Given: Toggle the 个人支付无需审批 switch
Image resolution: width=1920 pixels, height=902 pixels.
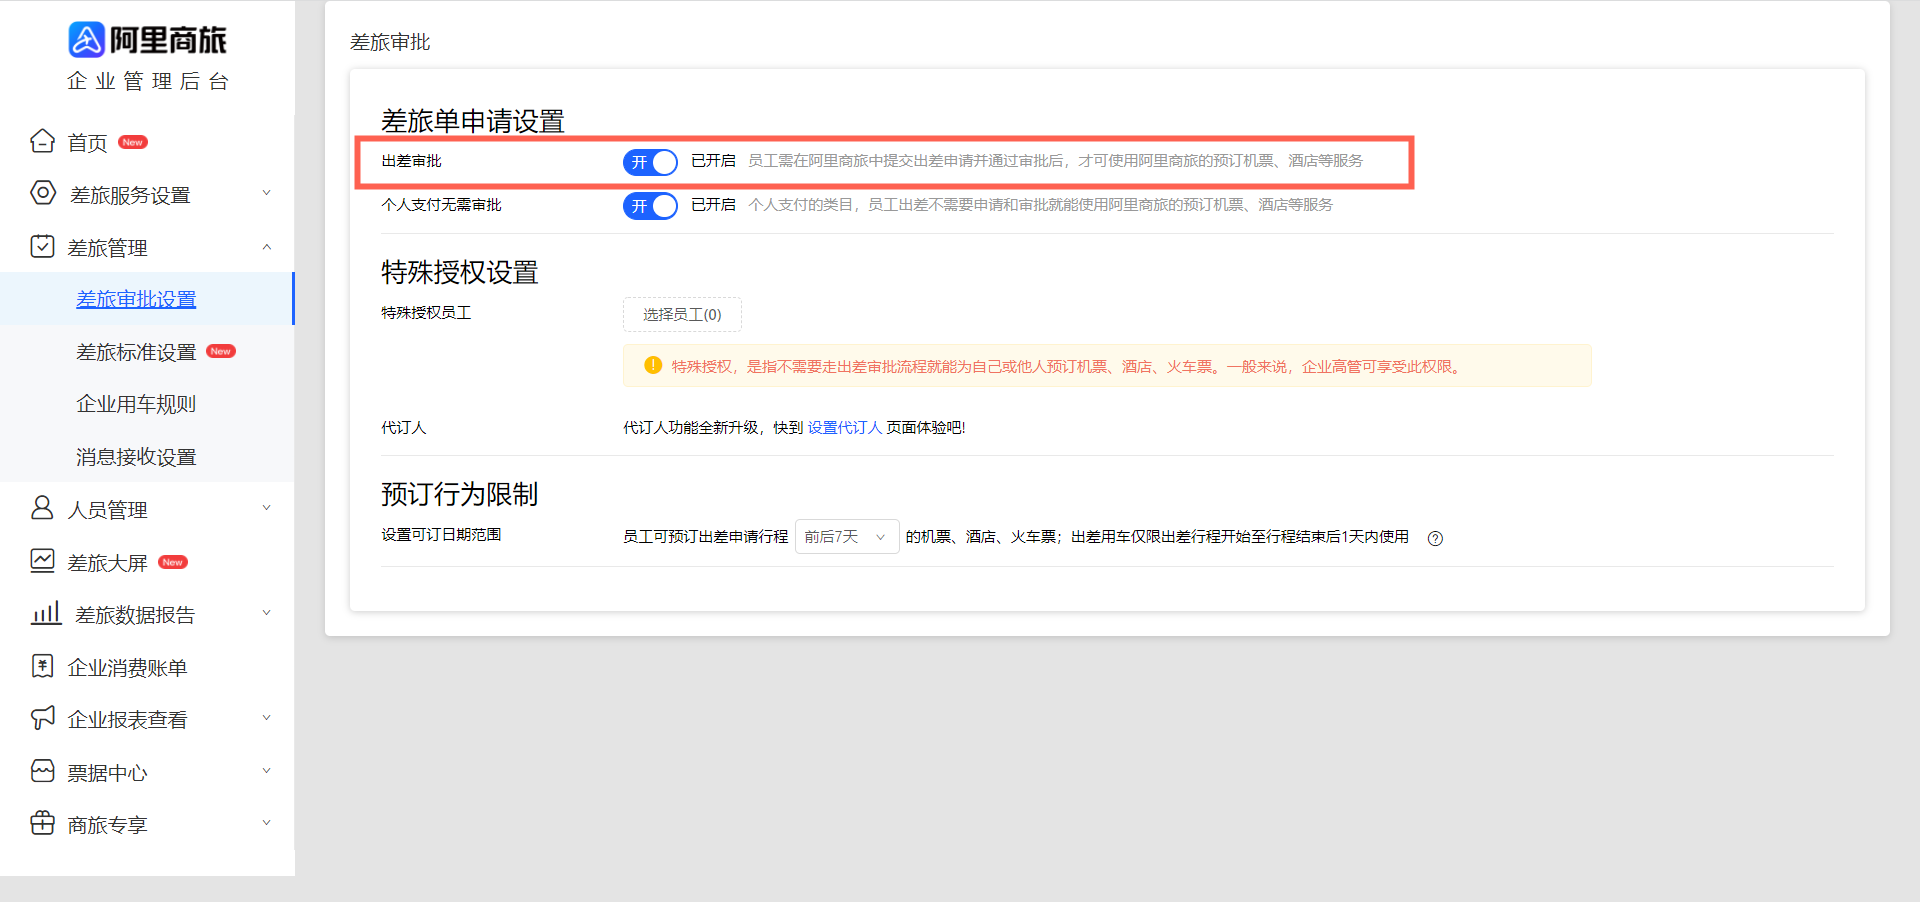Looking at the screenshot, I should coord(650,206).
